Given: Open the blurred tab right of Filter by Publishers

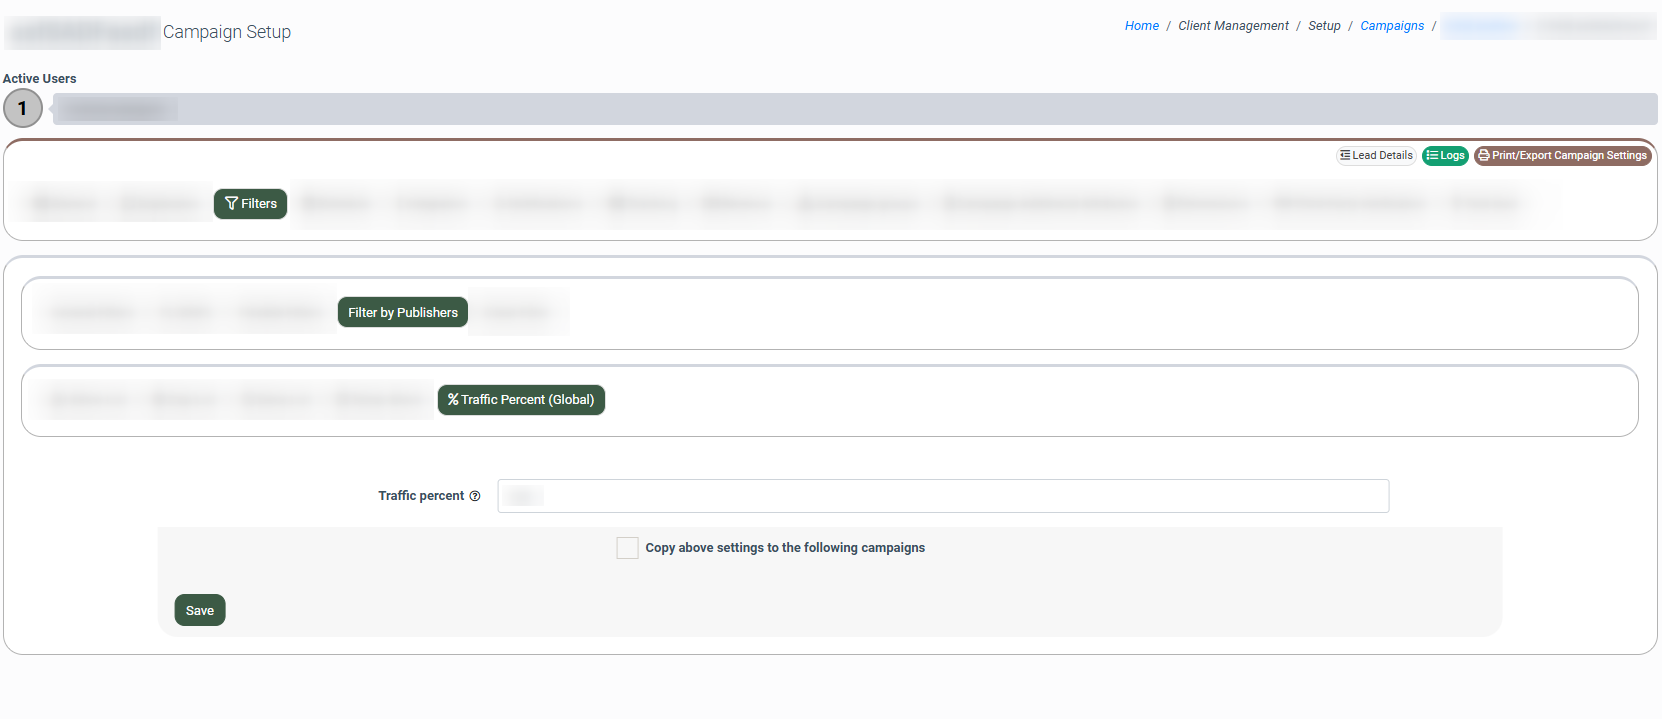Looking at the screenshot, I should point(516,313).
